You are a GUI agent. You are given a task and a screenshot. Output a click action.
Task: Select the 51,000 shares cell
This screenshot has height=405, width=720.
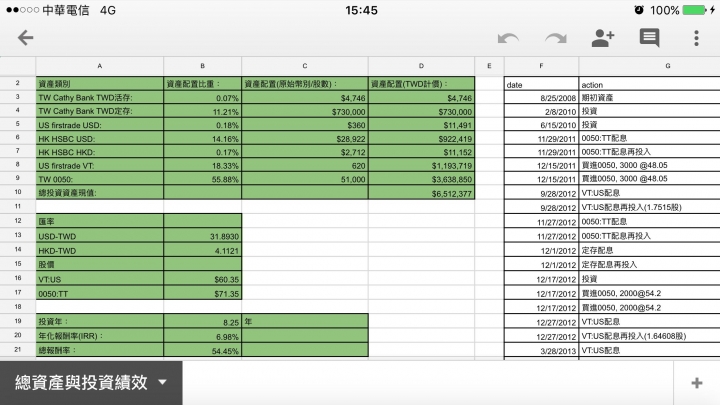(x=305, y=179)
